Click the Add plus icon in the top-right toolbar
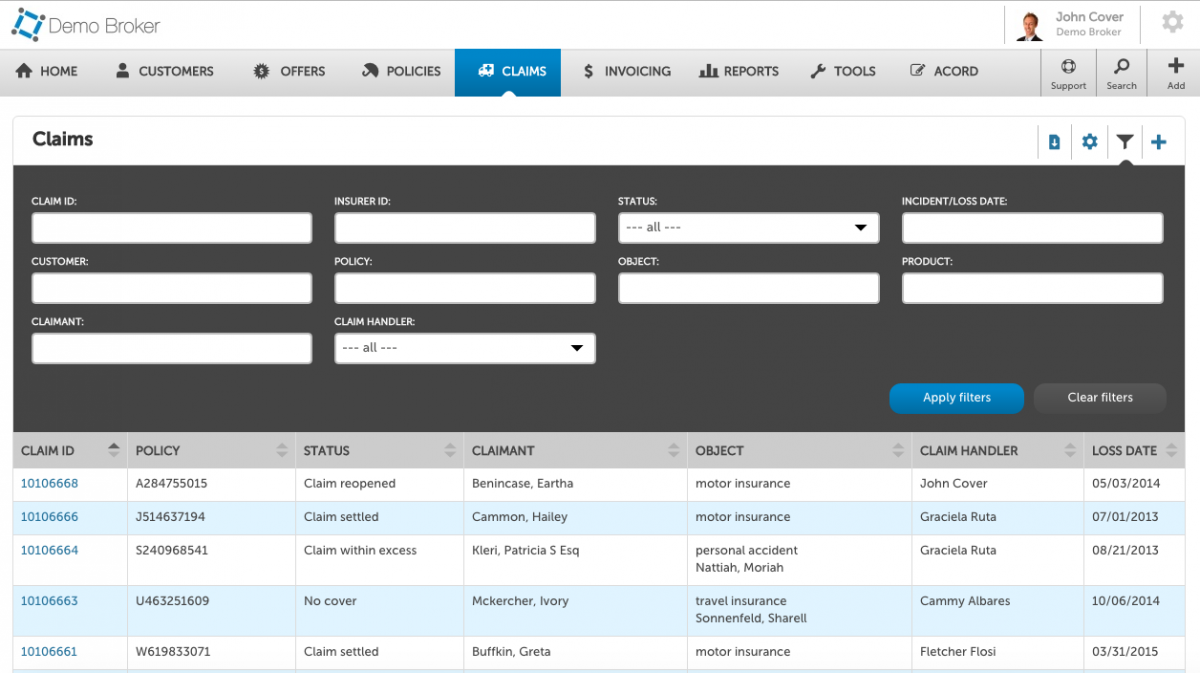The width and height of the screenshot is (1200, 673). click(x=1174, y=72)
